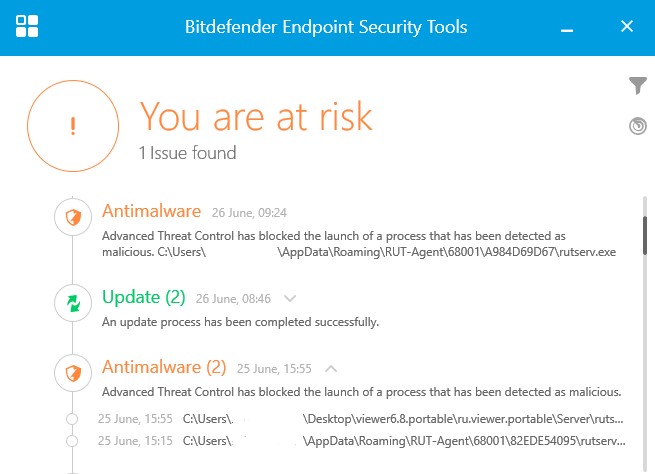
Task: Click the Update (2) event heading
Action: (x=144, y=297)
